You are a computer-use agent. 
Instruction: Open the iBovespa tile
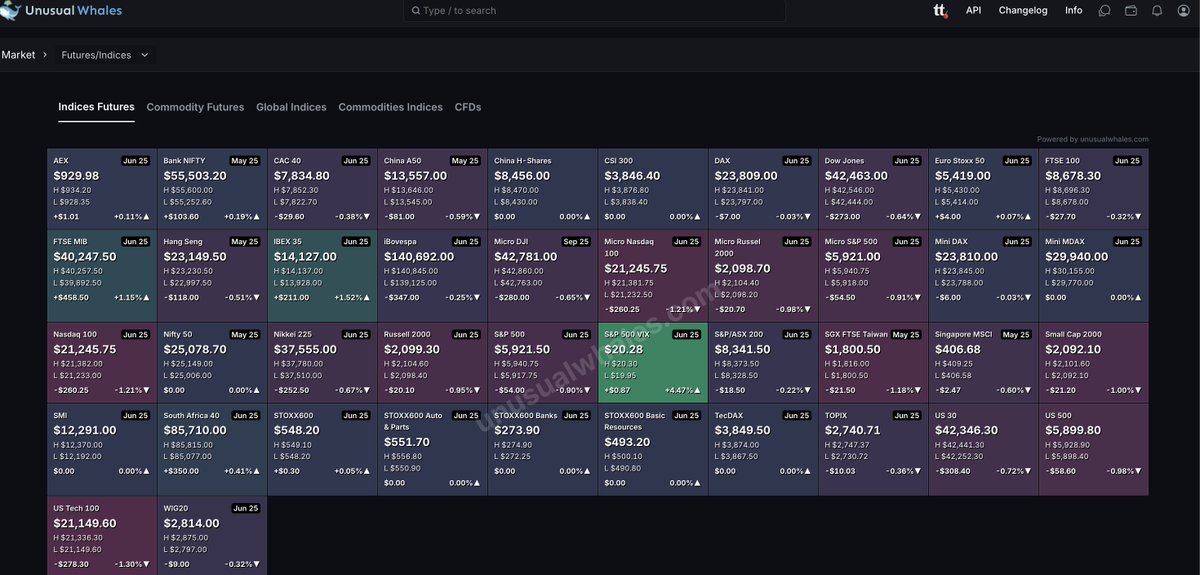(433, 277)
